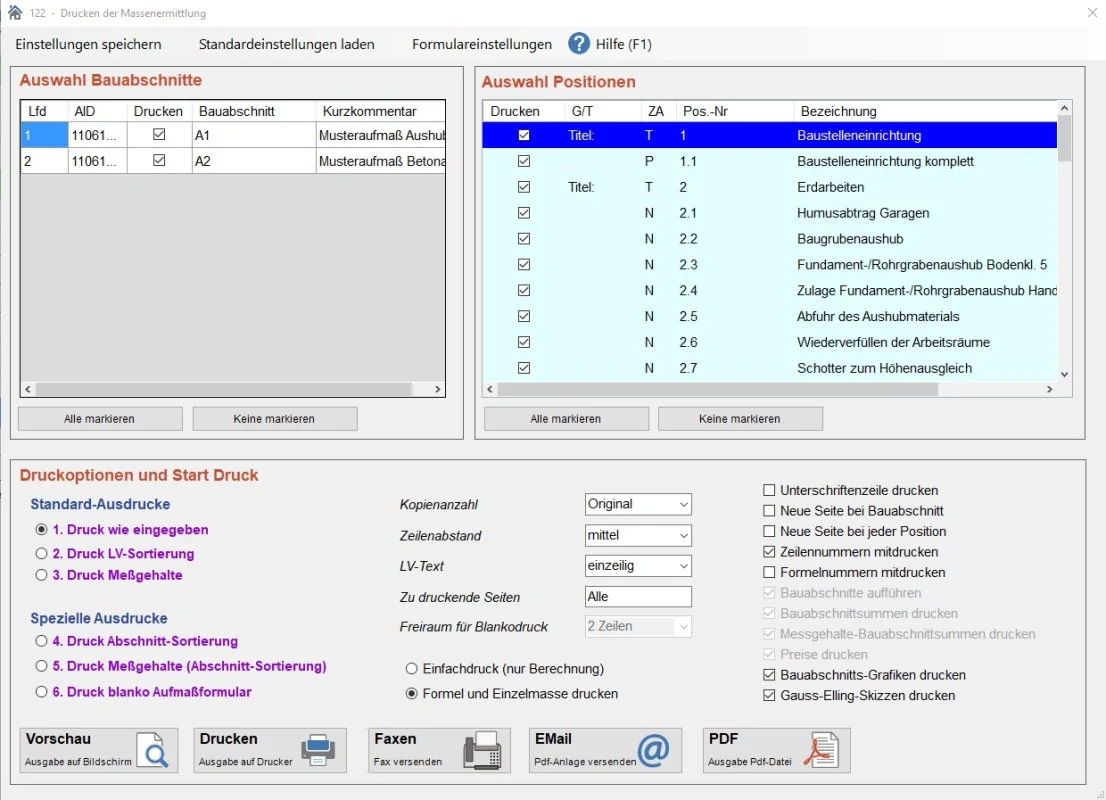1106x800 pixels.
Task: Click the home icon in title bar
Action: 14,13
